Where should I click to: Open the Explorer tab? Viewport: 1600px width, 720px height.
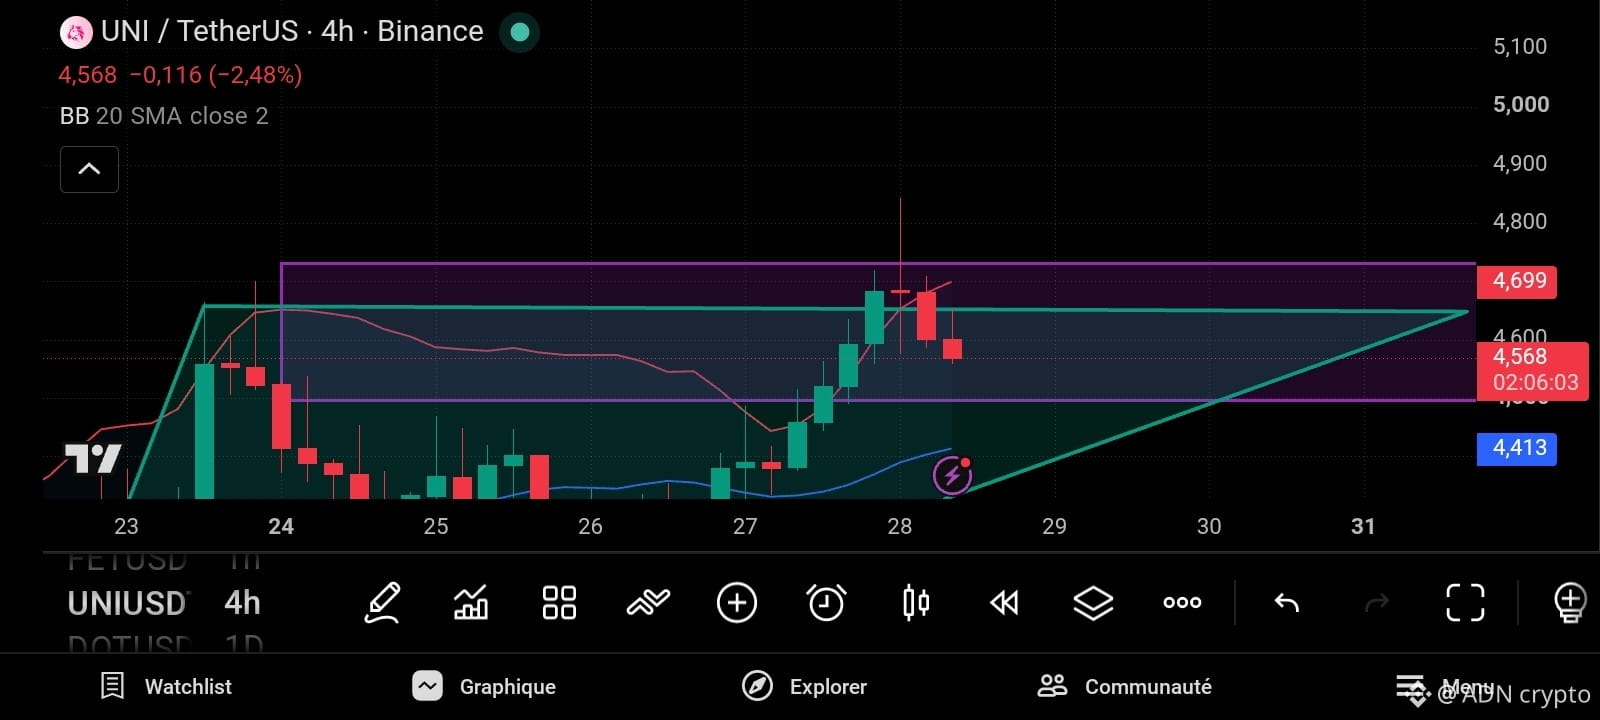(x=805, y=686)
